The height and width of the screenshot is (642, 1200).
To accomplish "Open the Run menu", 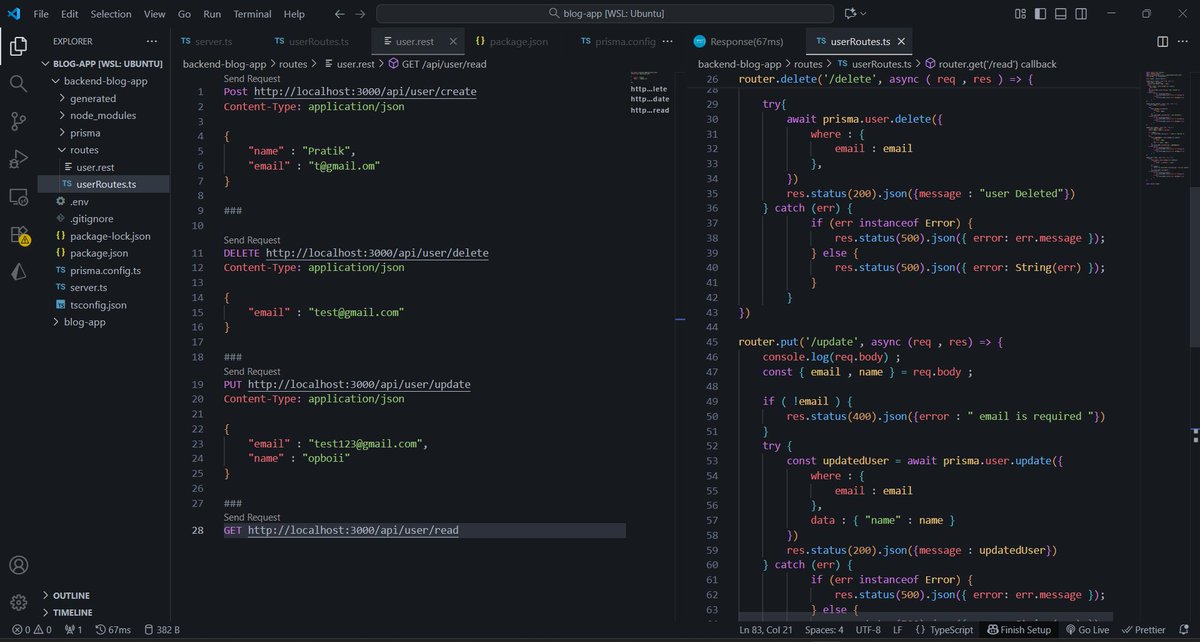I will point(212,14).
